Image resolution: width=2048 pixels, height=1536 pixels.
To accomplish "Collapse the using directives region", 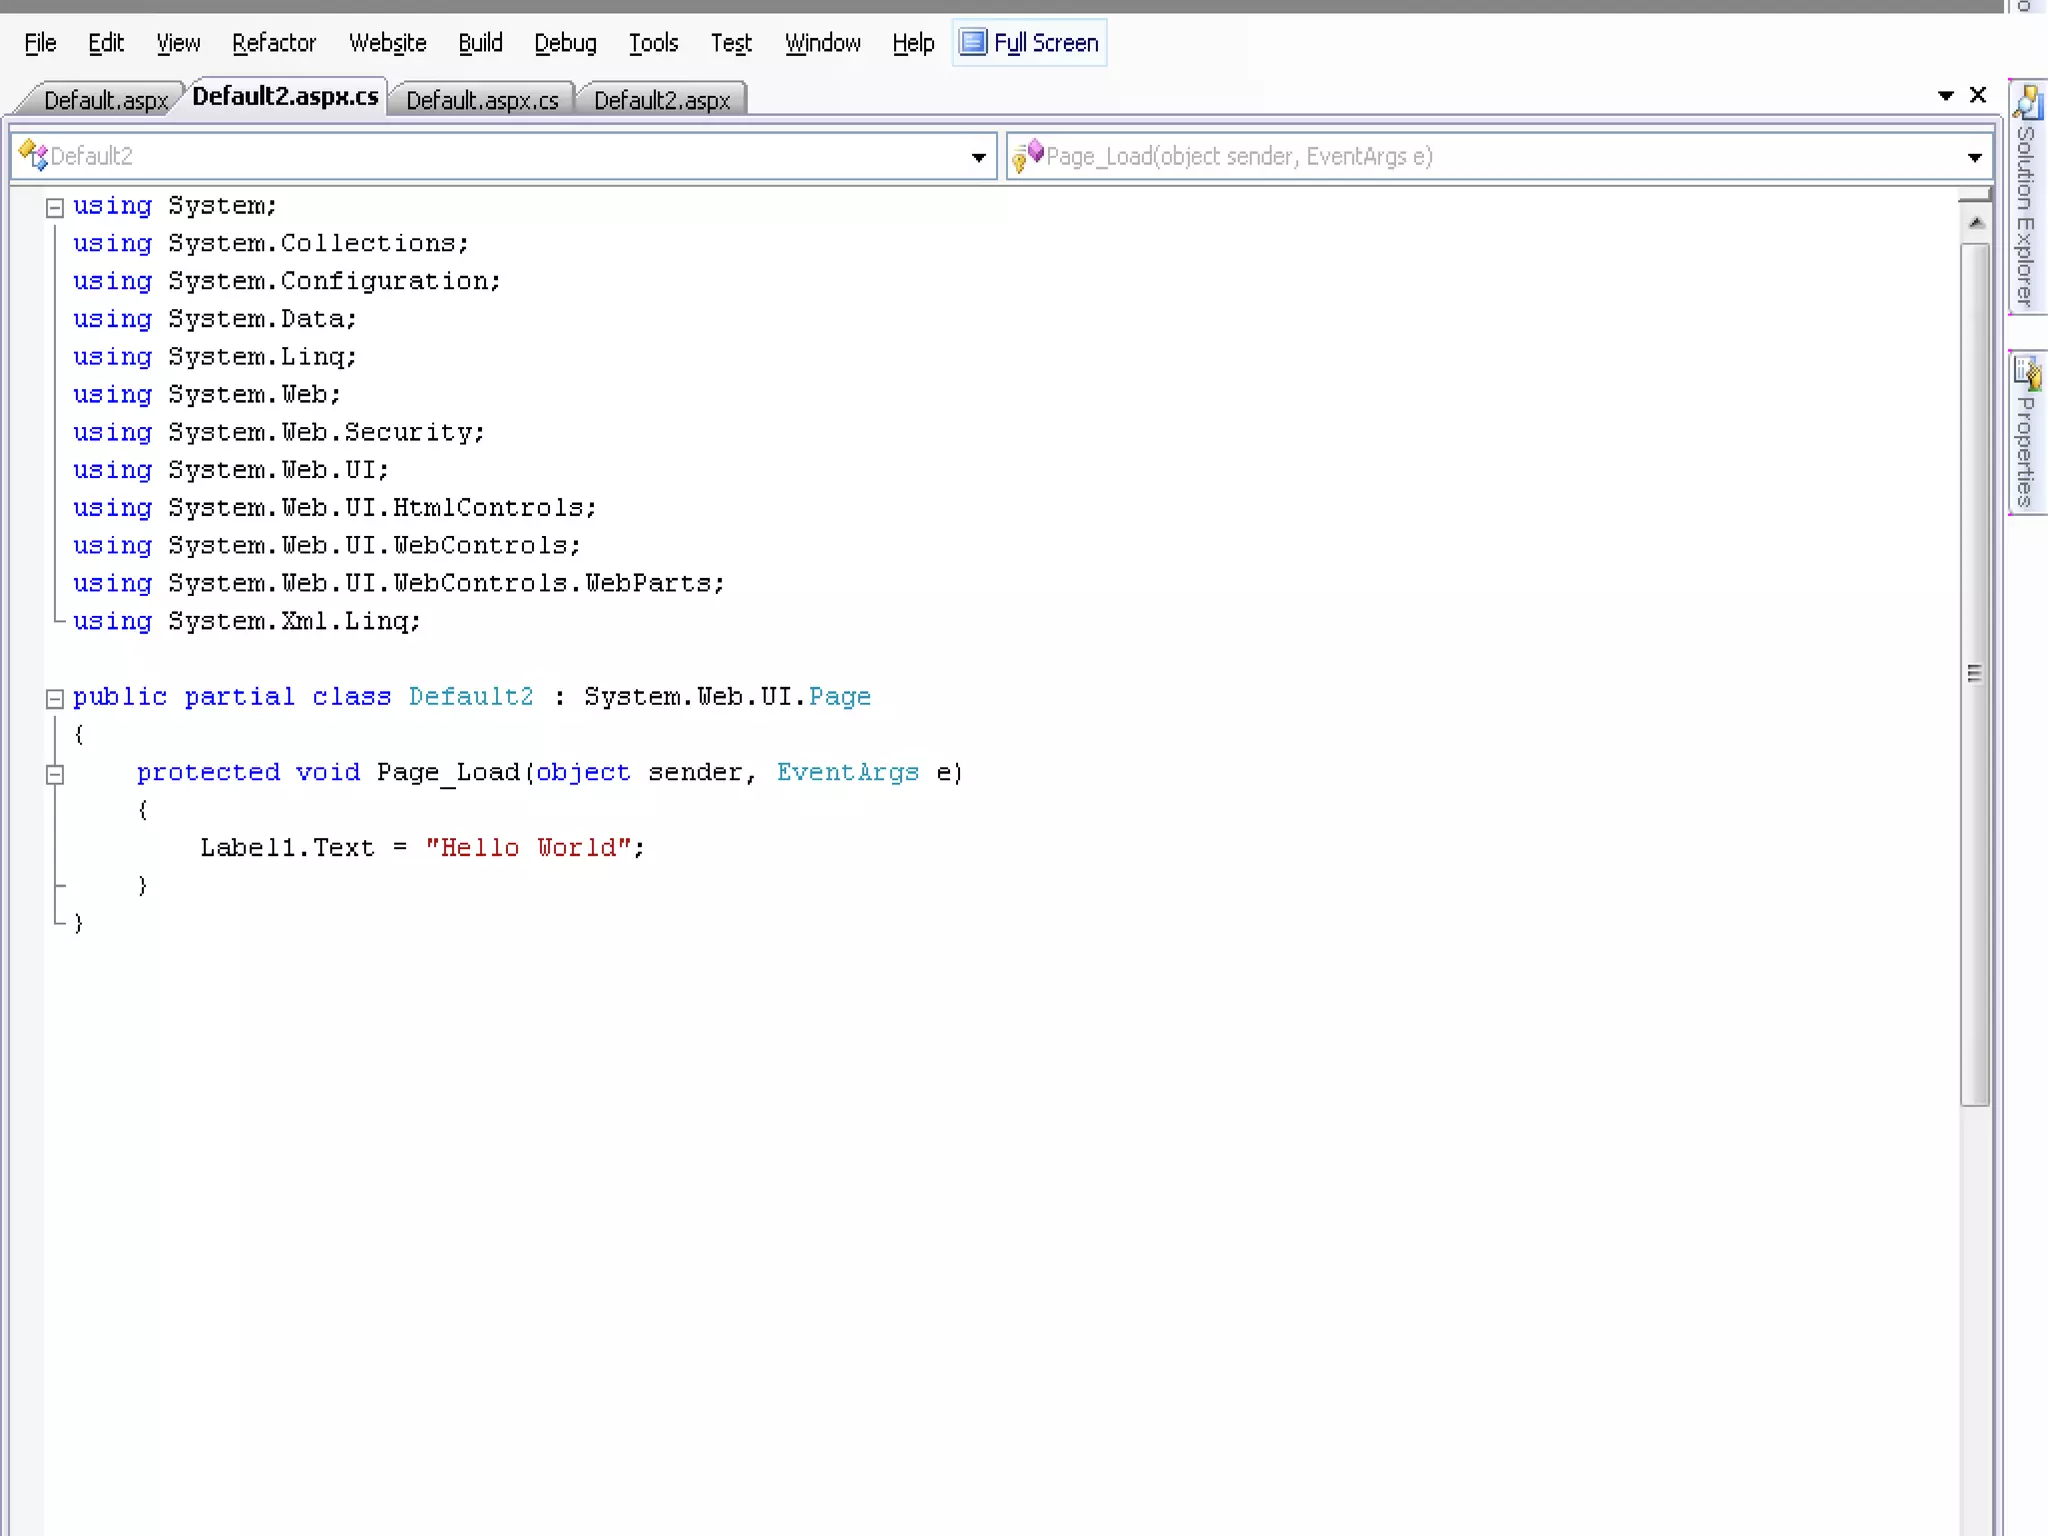I will [x=55, y=208].
